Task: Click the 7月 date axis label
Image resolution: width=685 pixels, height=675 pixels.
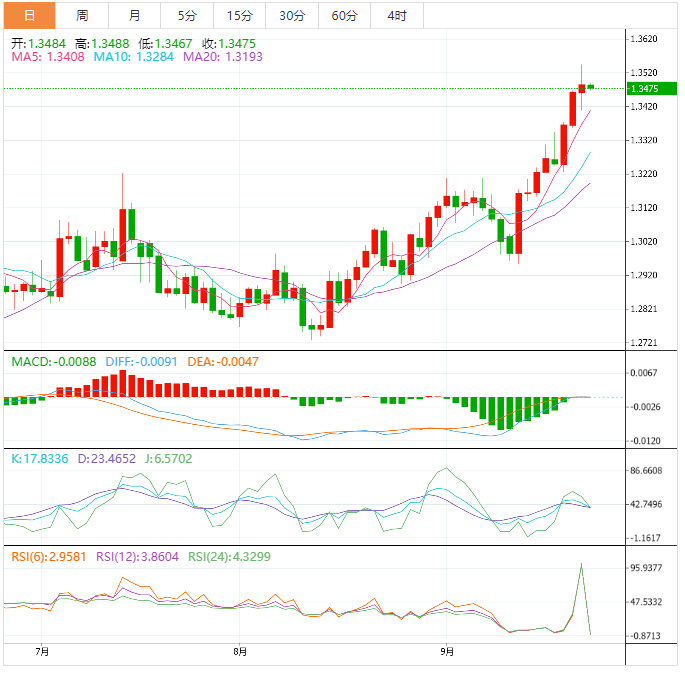Action: (x=42, y=652)
